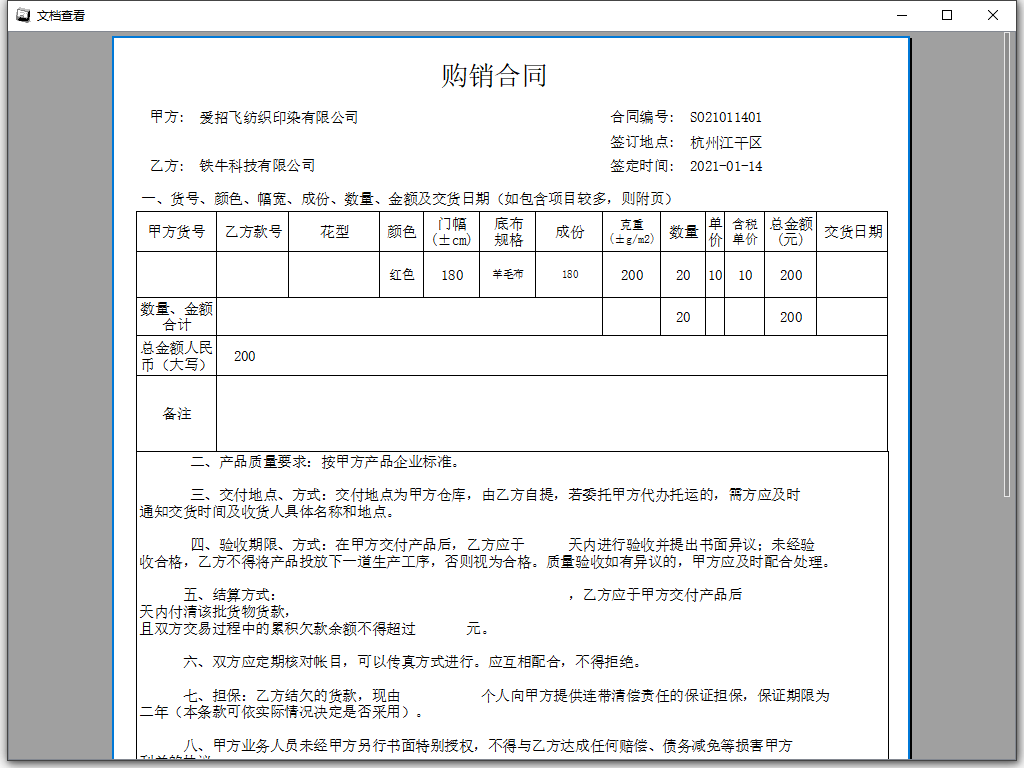
Task: Click clause 六、双方应定期核对帐目
Action: coord(413,662)
